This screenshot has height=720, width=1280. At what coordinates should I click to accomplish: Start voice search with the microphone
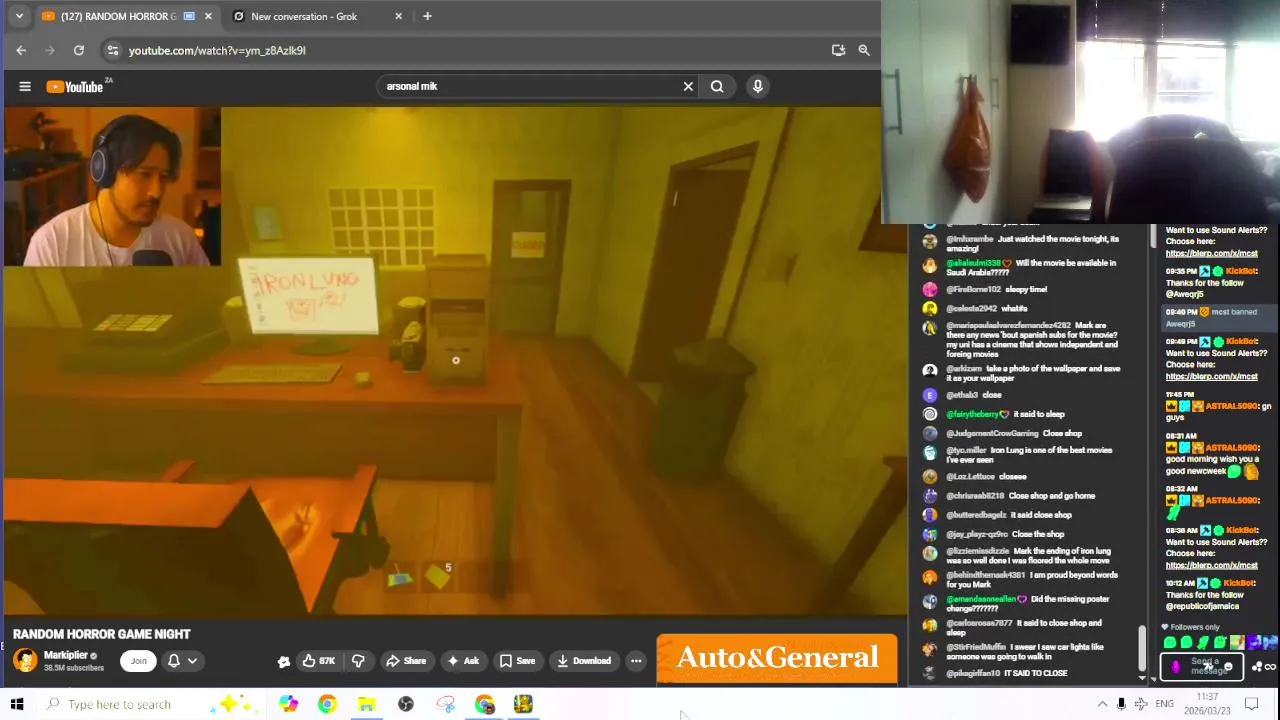[x=758, y=87]
